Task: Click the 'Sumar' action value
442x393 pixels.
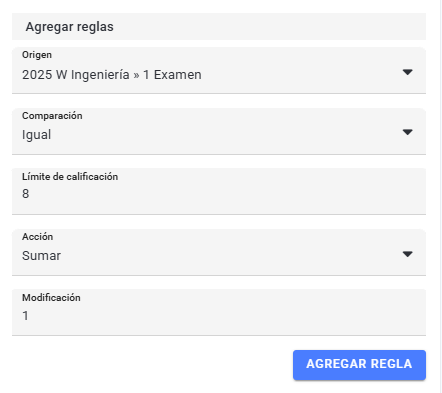Action: pos(41,256)
